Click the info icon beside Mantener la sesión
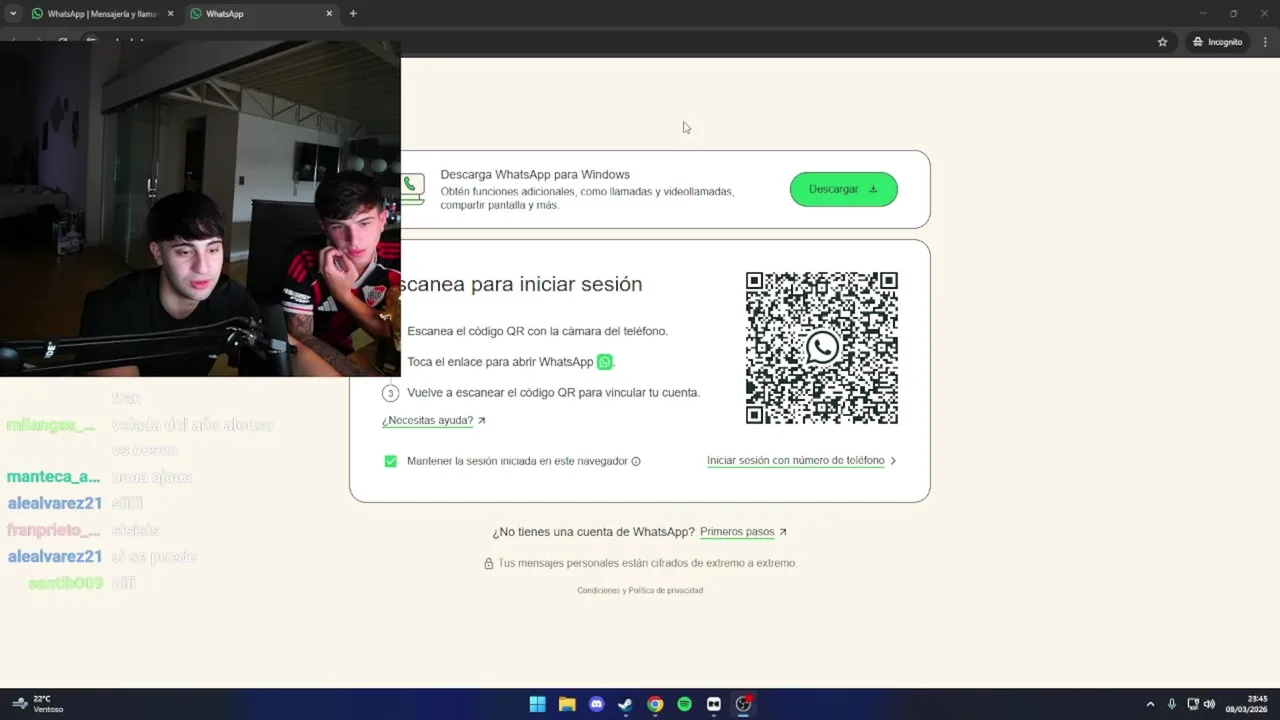This screenshot has height=720, width=1280. coord(636,461)
